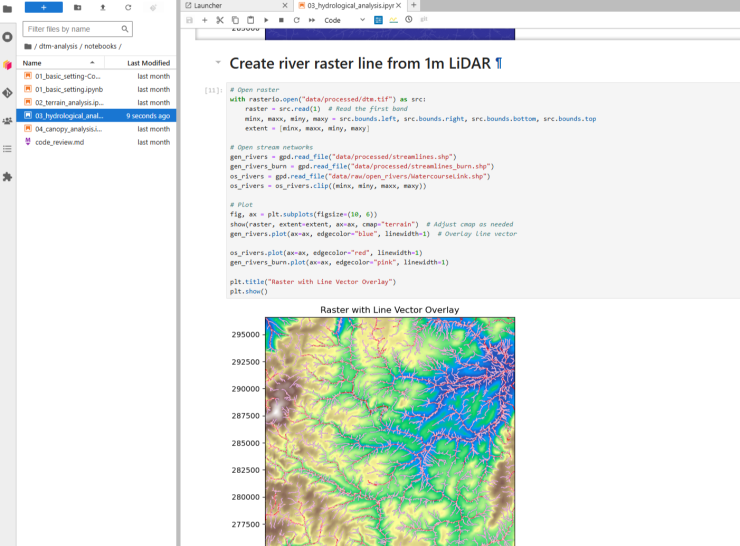Open the Git sidebar panel
Screen dimensions: 740x546
click(x=8, y=93)
